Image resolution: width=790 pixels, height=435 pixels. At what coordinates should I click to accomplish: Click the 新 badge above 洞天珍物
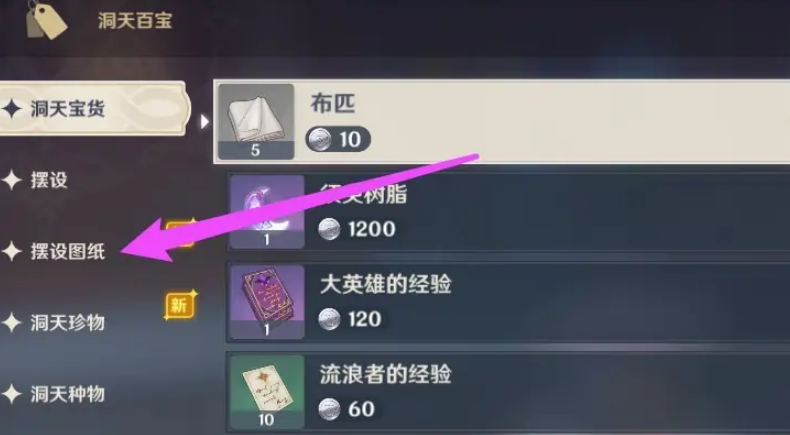click(x=180, y=305)
